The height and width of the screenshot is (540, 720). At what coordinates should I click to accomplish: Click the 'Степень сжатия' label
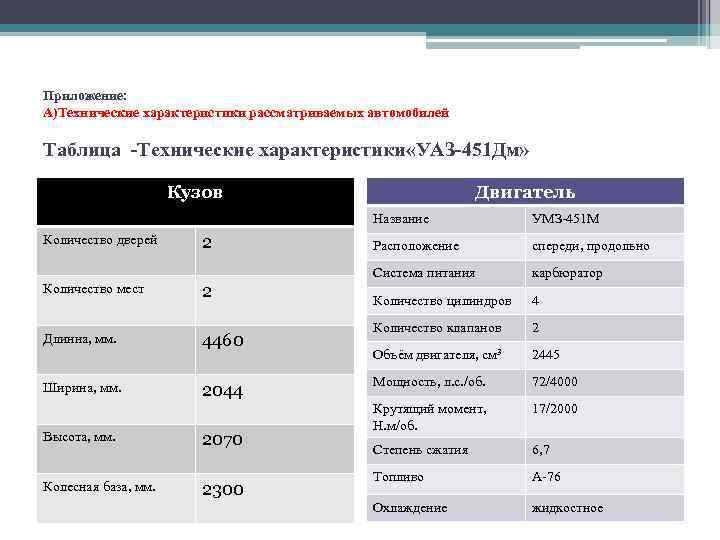pos(420,450)
